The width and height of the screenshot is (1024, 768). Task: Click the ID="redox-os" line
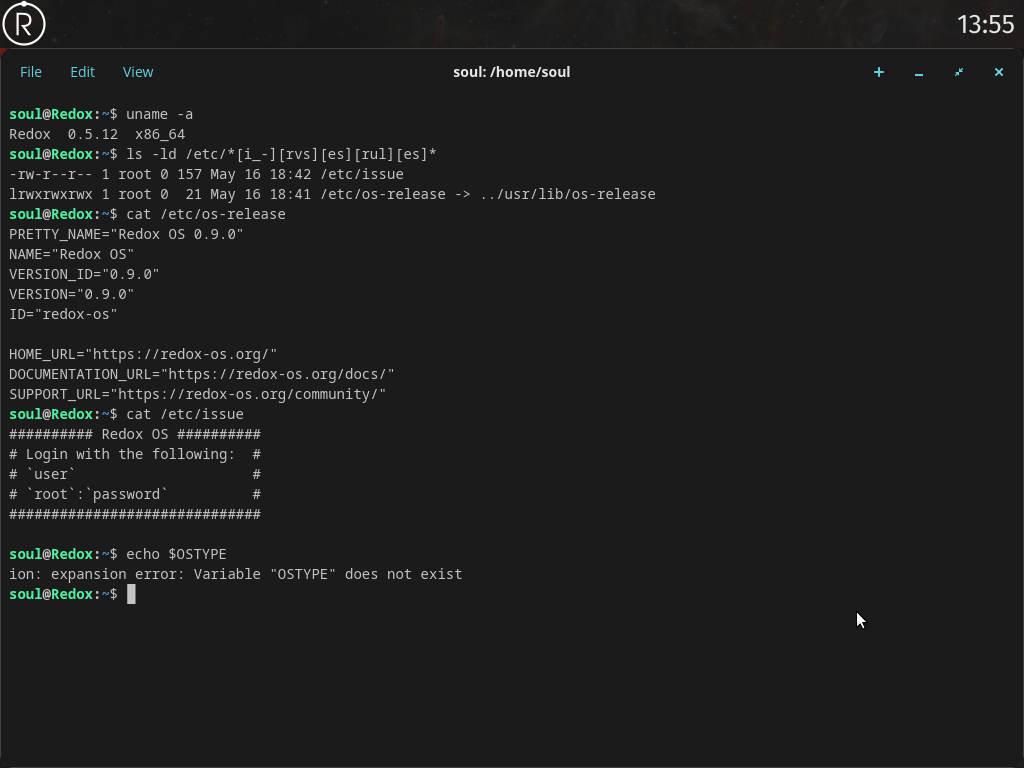63,314
